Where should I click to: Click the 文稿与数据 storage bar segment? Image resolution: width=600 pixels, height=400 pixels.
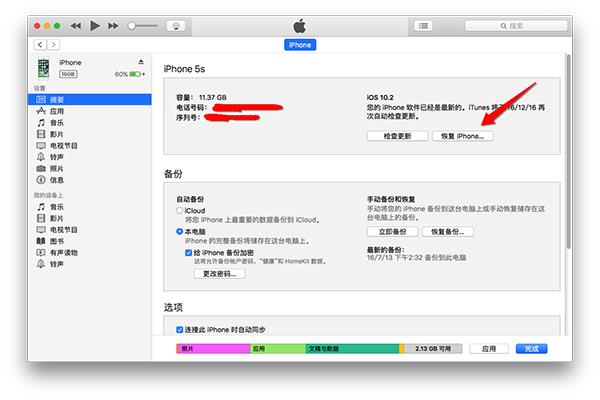[x=352, y=349]
